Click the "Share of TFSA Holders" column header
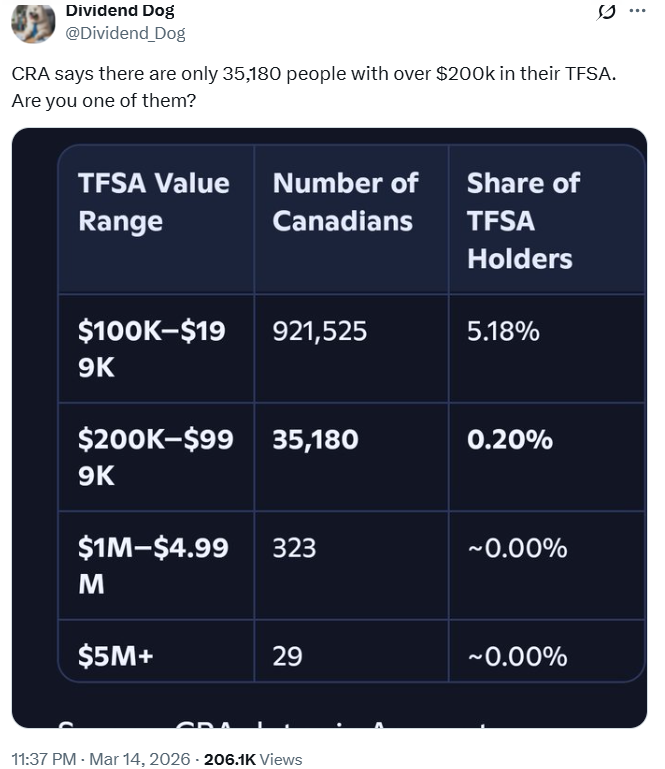 coord(523,220)
